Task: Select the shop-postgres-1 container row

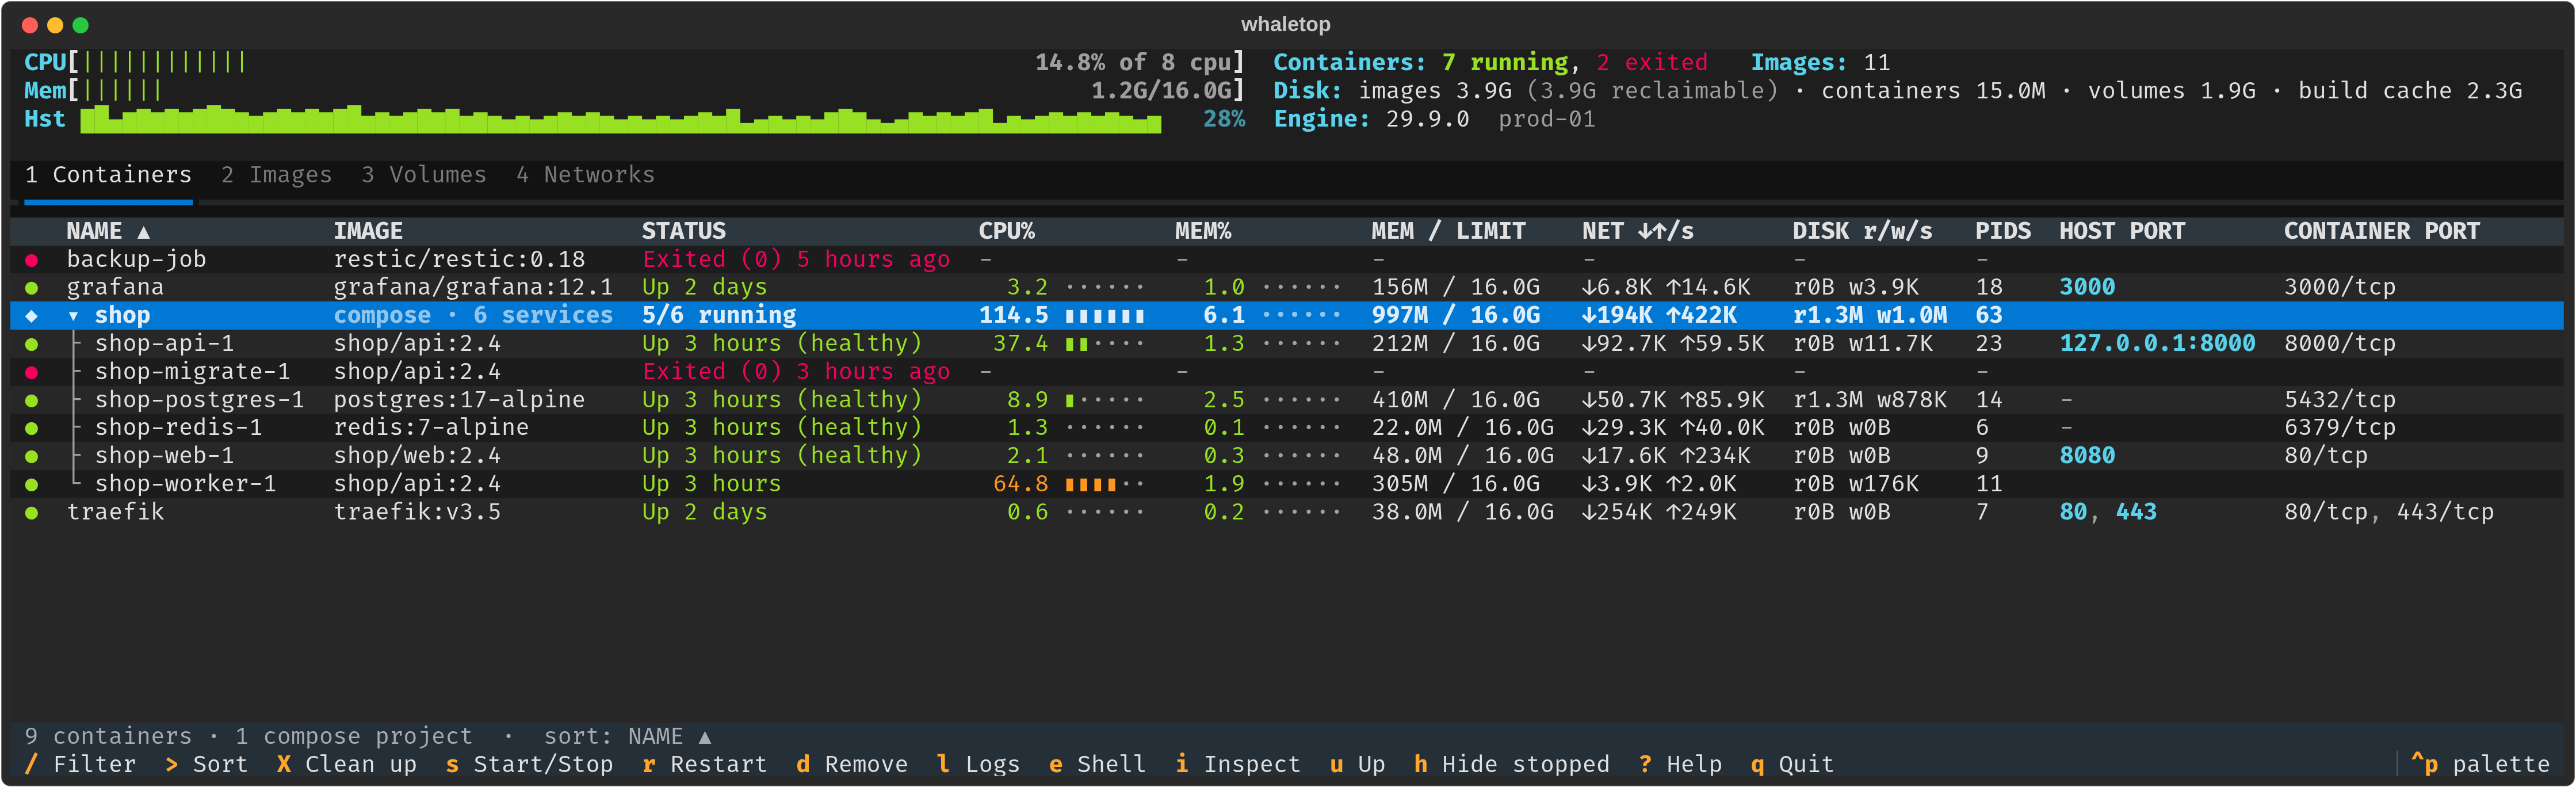Action: [1287, 400]
